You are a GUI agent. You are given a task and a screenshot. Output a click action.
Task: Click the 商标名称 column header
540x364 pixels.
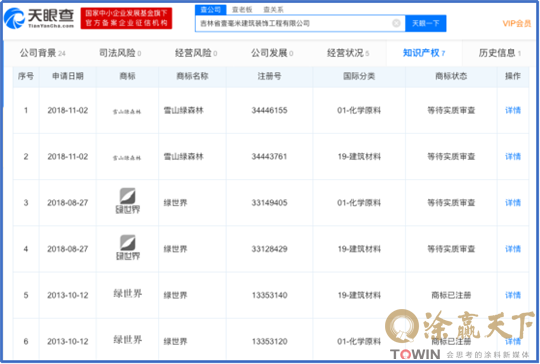pos(192,76)
